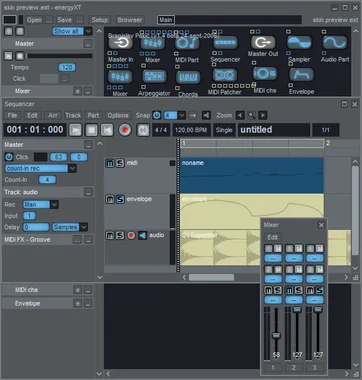Stop playback with the stop button

point(91,130)
